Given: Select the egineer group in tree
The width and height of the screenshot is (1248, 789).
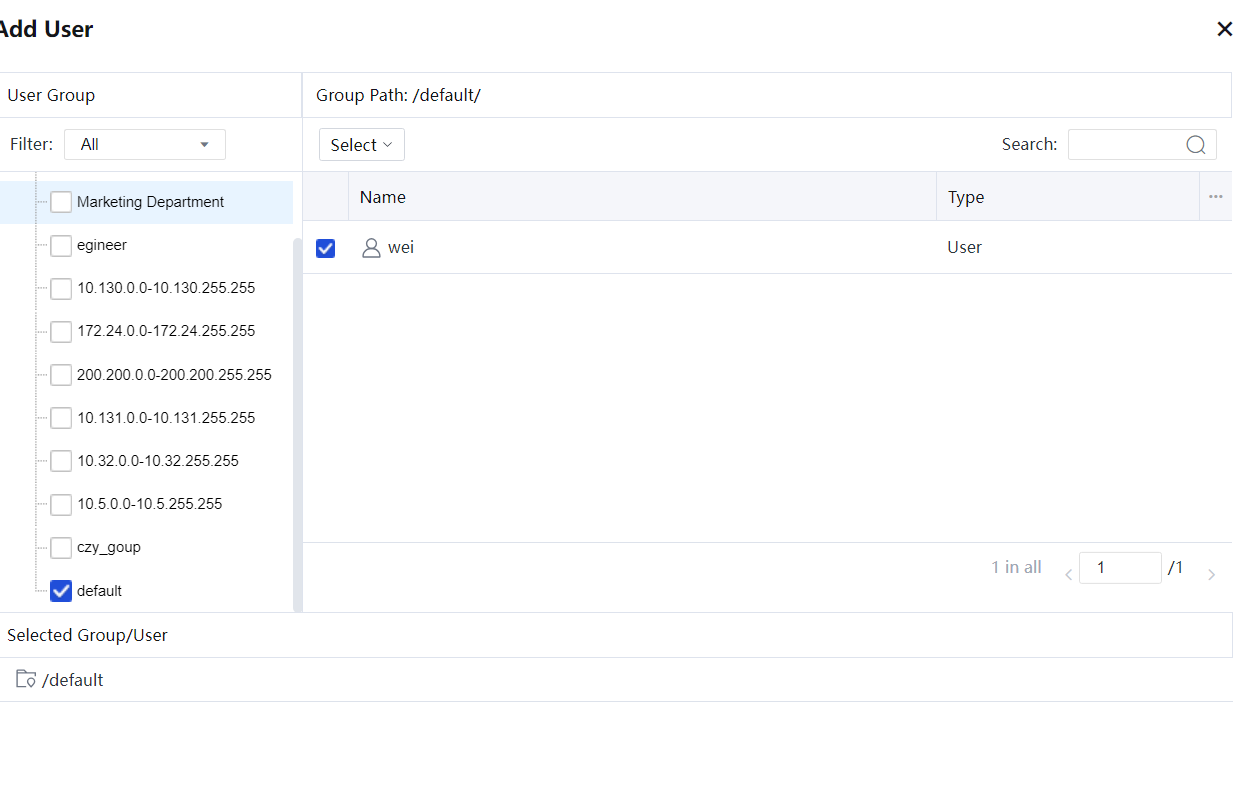Looking at the screenshot, I should click(102, 245).
